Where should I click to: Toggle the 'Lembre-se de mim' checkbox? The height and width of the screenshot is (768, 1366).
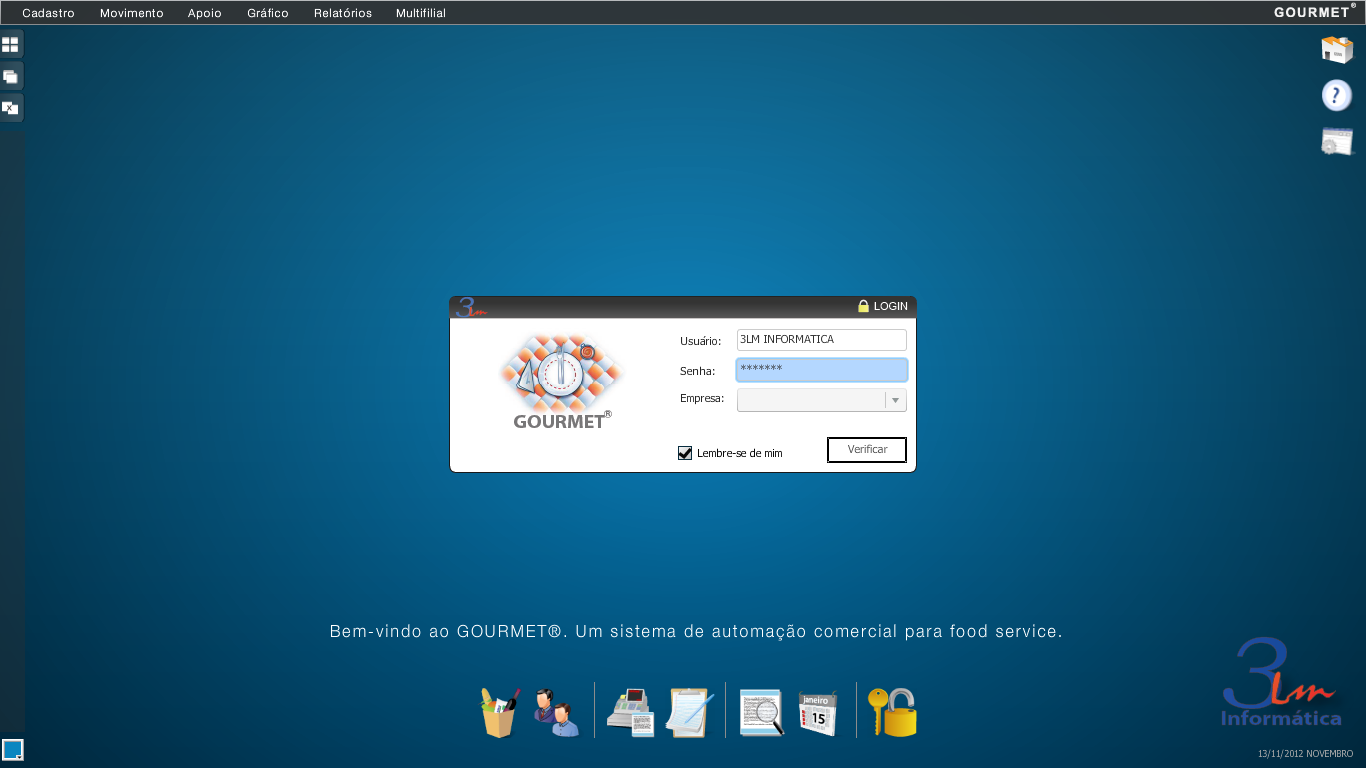tap(685, 453)
